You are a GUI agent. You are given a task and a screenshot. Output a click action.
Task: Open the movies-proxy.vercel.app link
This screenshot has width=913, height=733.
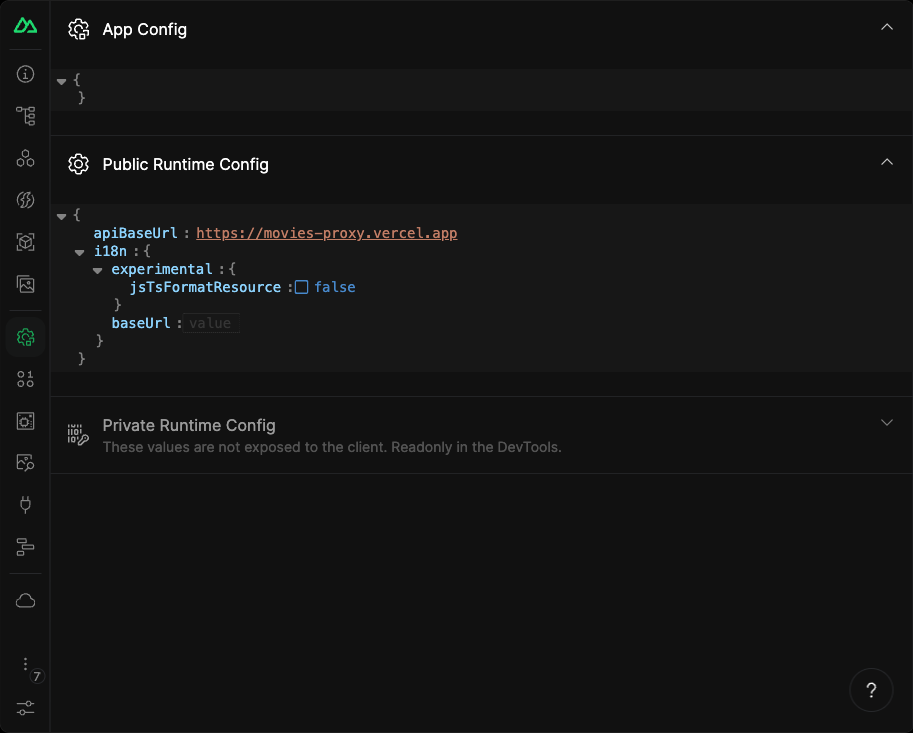pyautogui.click(x=326, y=233)
